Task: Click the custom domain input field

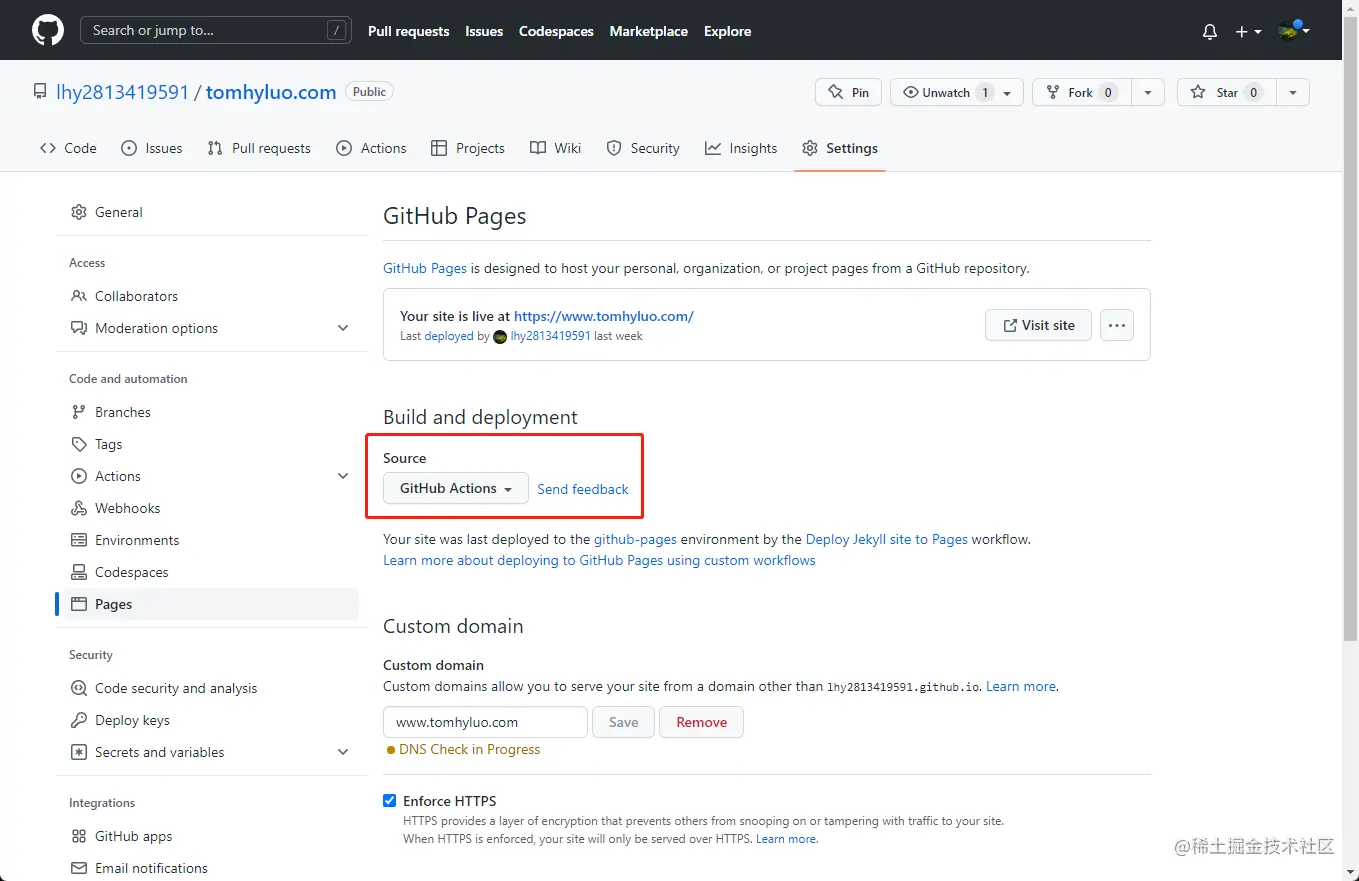Action: tap(485, 722)
